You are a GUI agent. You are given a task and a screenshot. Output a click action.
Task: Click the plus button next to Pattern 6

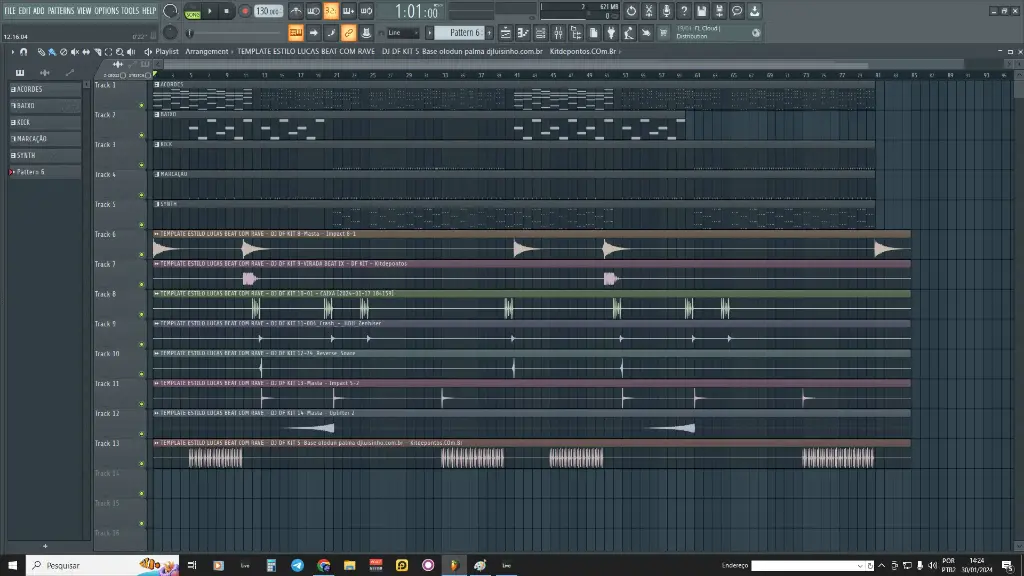489,33
